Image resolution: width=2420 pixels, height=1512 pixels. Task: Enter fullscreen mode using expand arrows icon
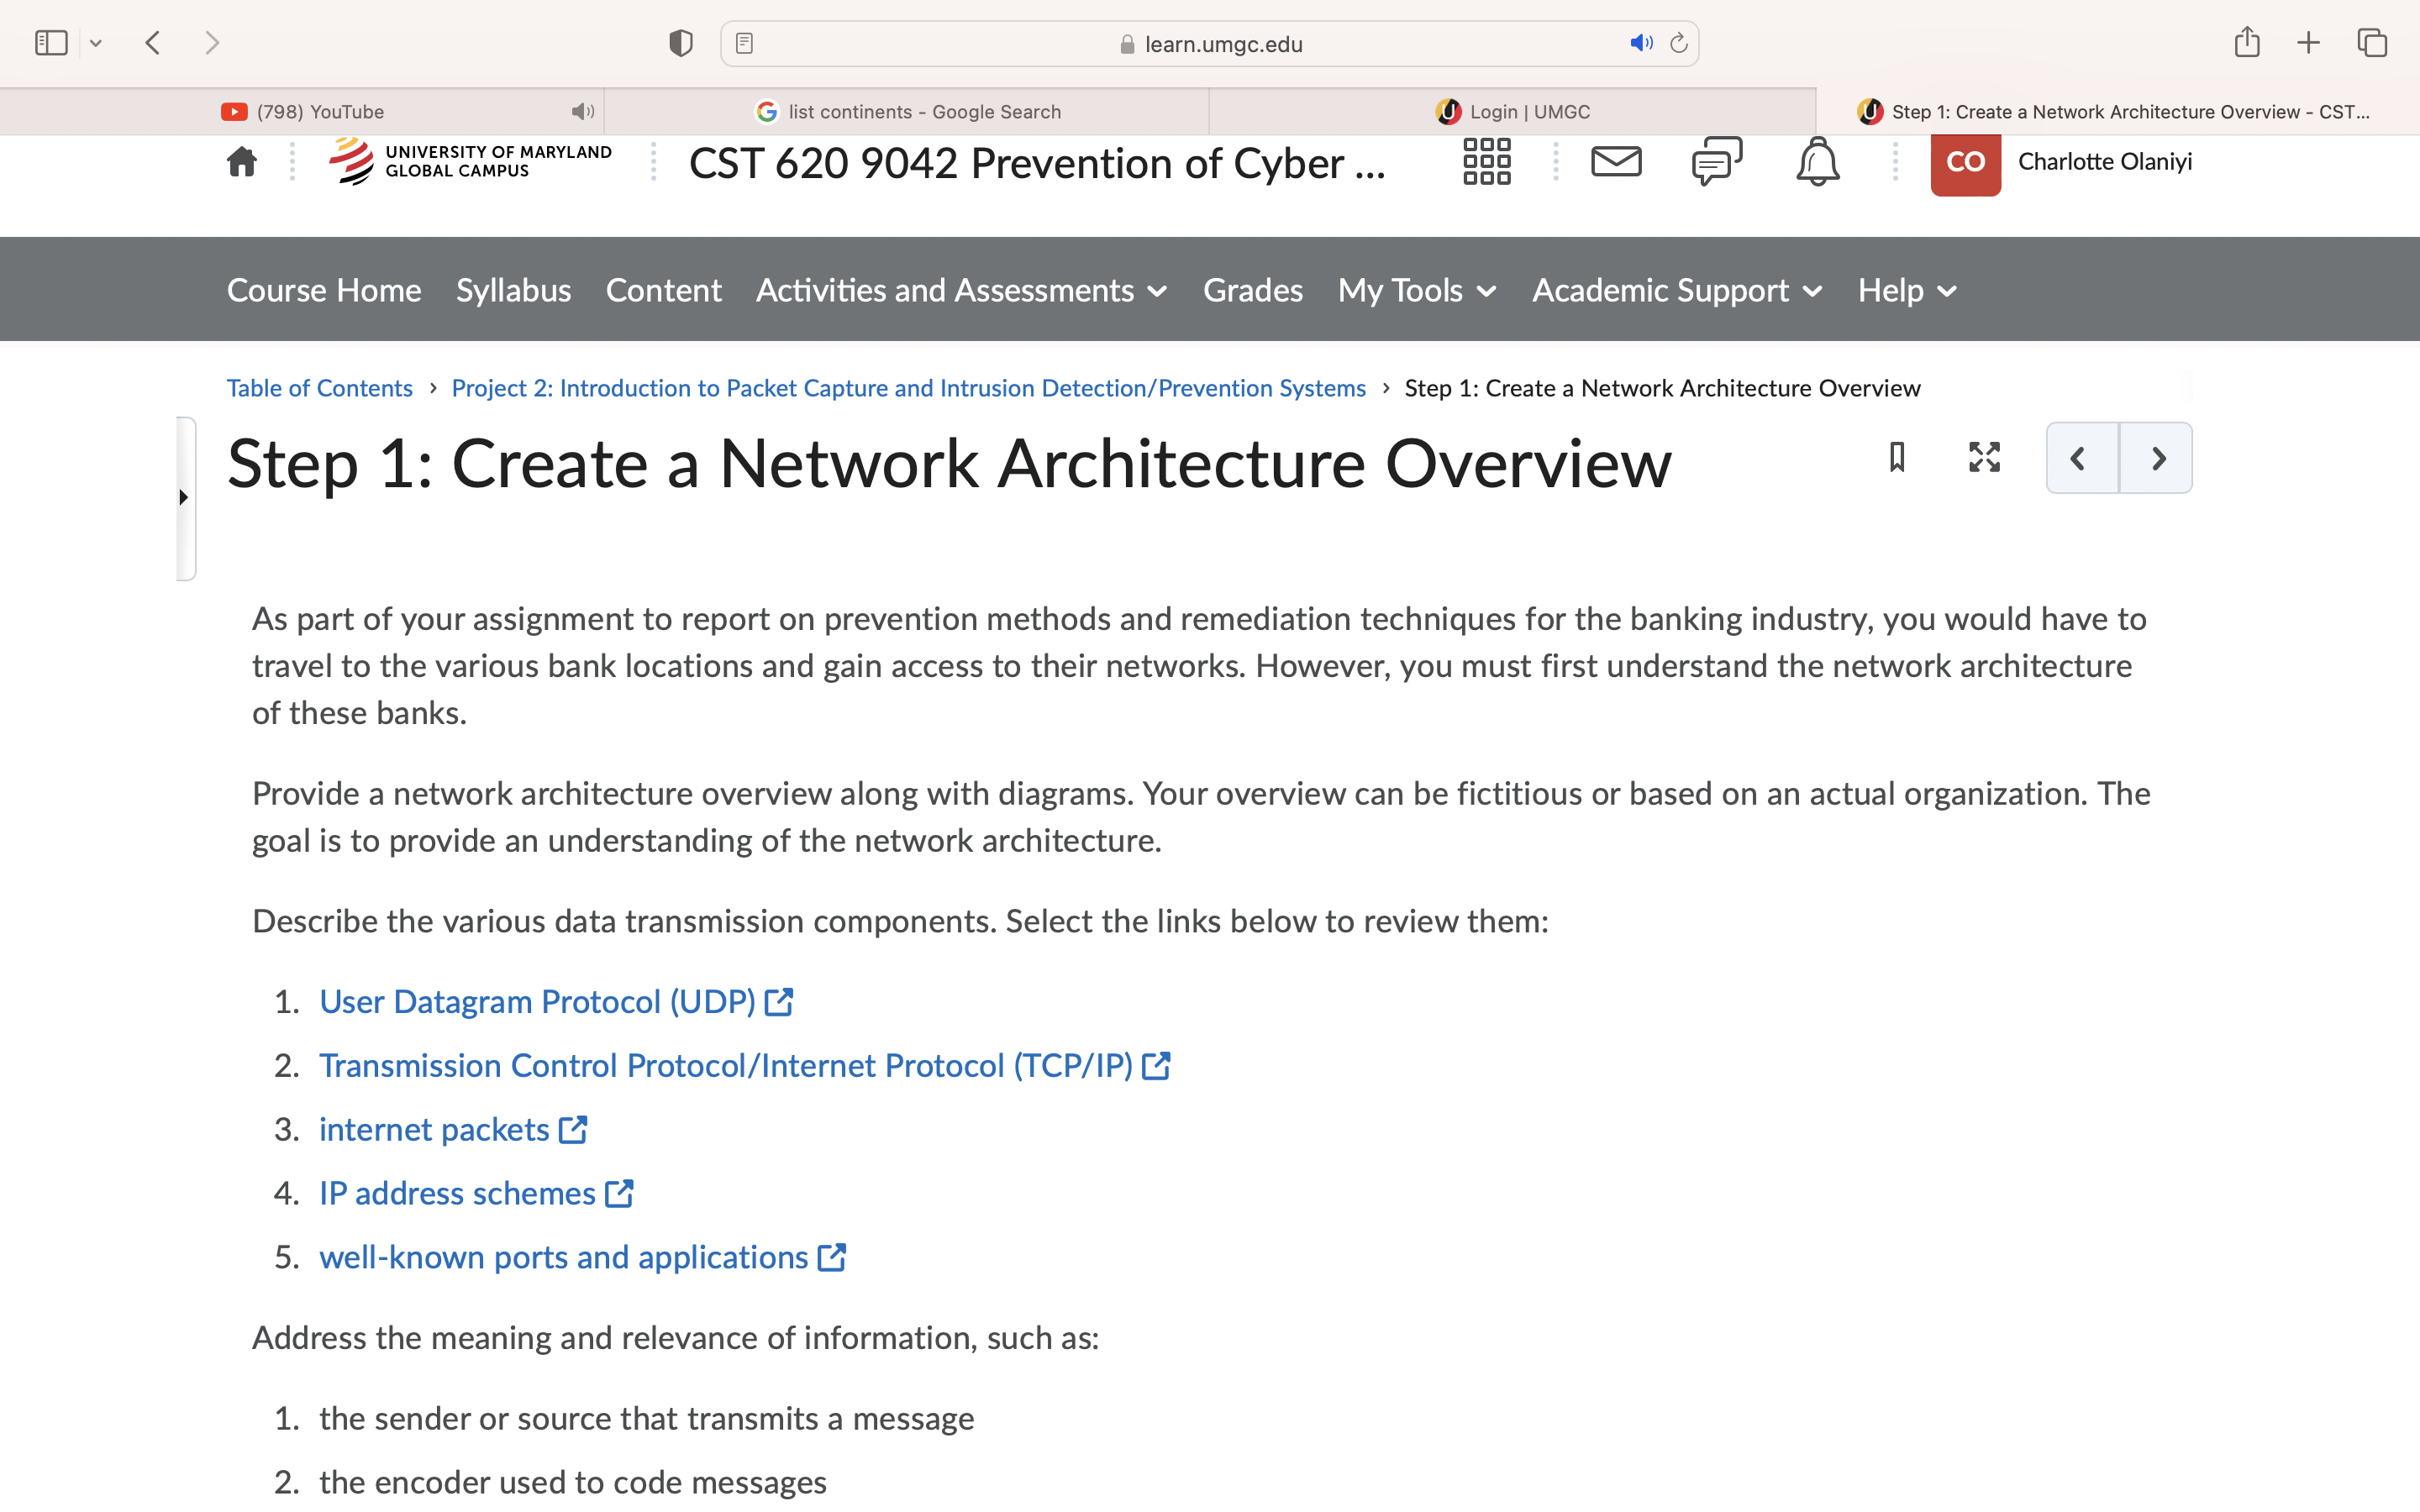click(x=1984, y=457)
